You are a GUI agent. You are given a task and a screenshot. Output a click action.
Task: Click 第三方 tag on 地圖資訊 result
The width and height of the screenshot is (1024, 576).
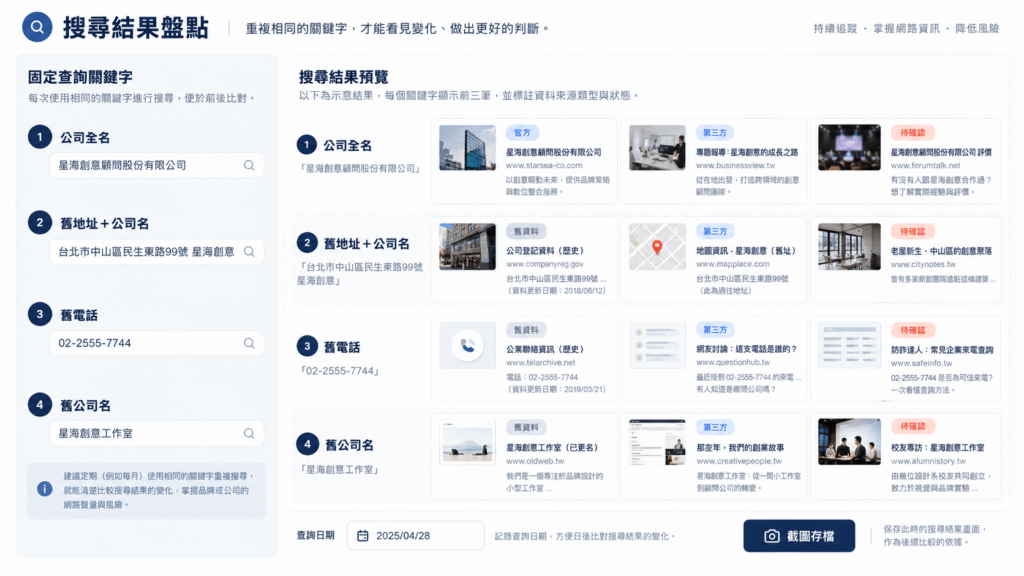(x=714, y=231)
